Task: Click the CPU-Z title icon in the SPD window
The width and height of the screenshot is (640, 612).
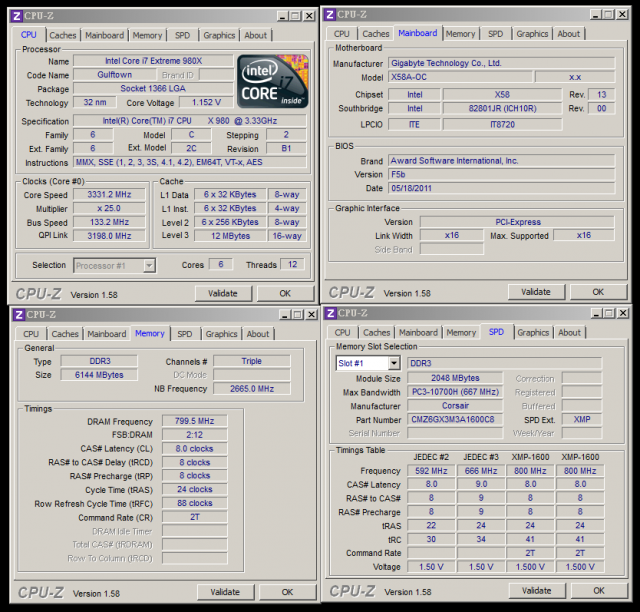Action: pos(331,313)
